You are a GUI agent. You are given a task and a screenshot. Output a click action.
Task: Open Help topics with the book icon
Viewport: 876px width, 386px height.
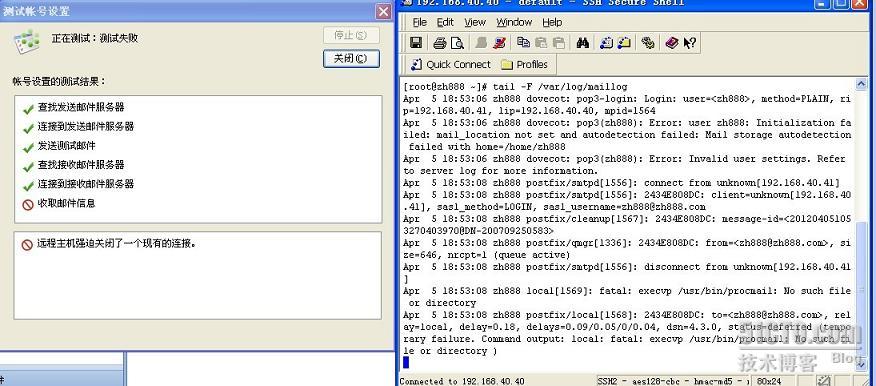pos(672,42)
